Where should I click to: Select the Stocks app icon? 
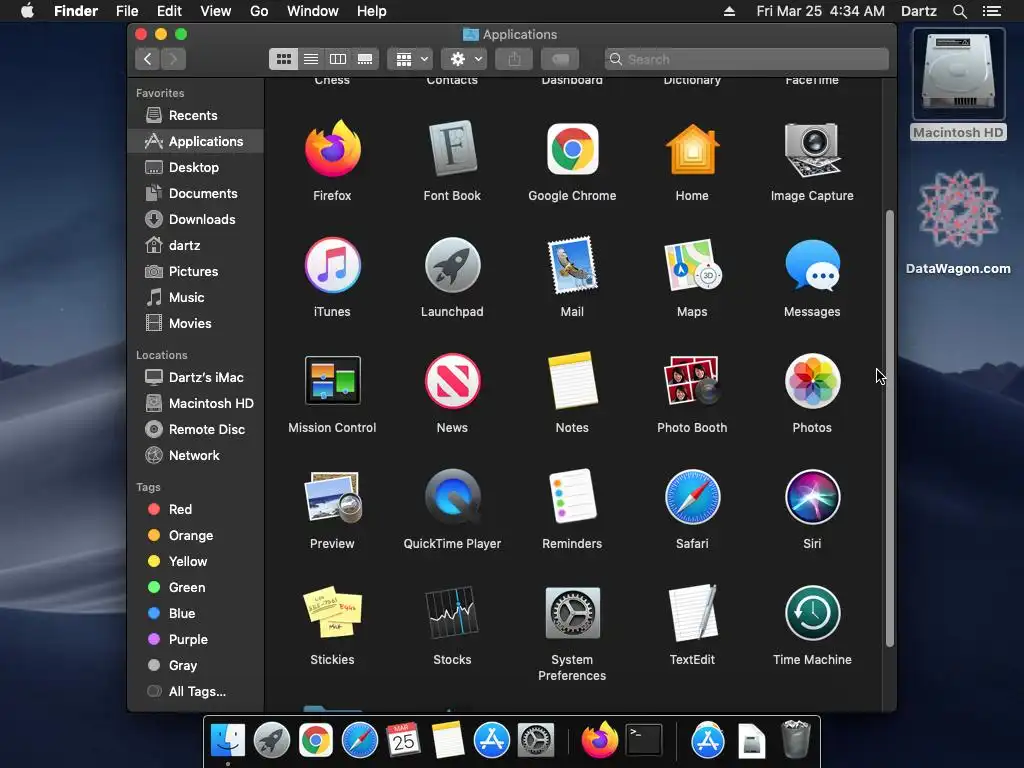pyautogui.click(x=452, y=613)
